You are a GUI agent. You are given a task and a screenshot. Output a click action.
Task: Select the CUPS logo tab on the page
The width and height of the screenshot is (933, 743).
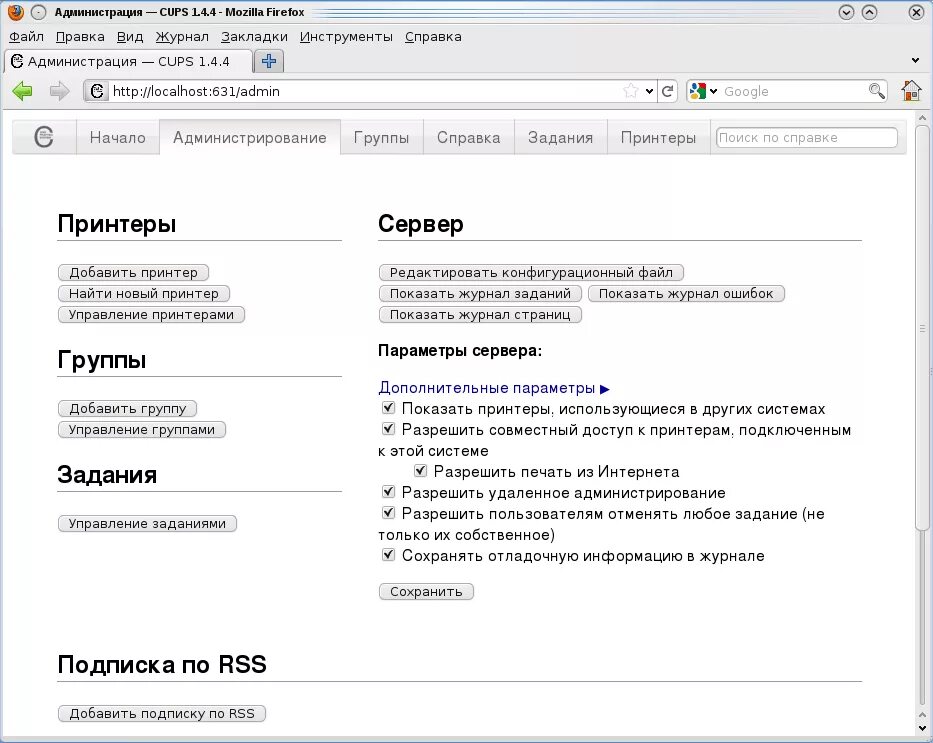43,137
